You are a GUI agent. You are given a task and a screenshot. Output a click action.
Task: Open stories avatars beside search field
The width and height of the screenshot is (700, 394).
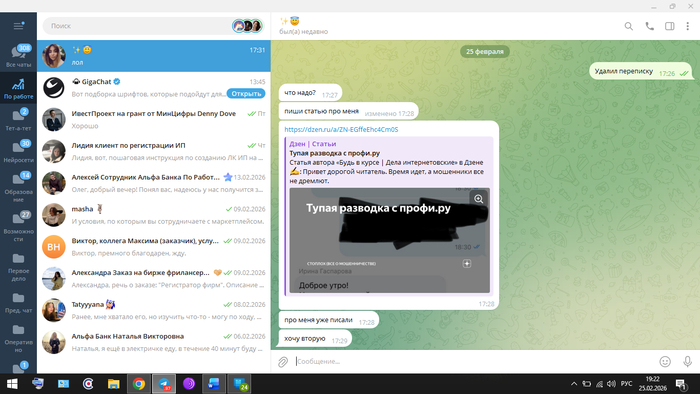point(247,26)
